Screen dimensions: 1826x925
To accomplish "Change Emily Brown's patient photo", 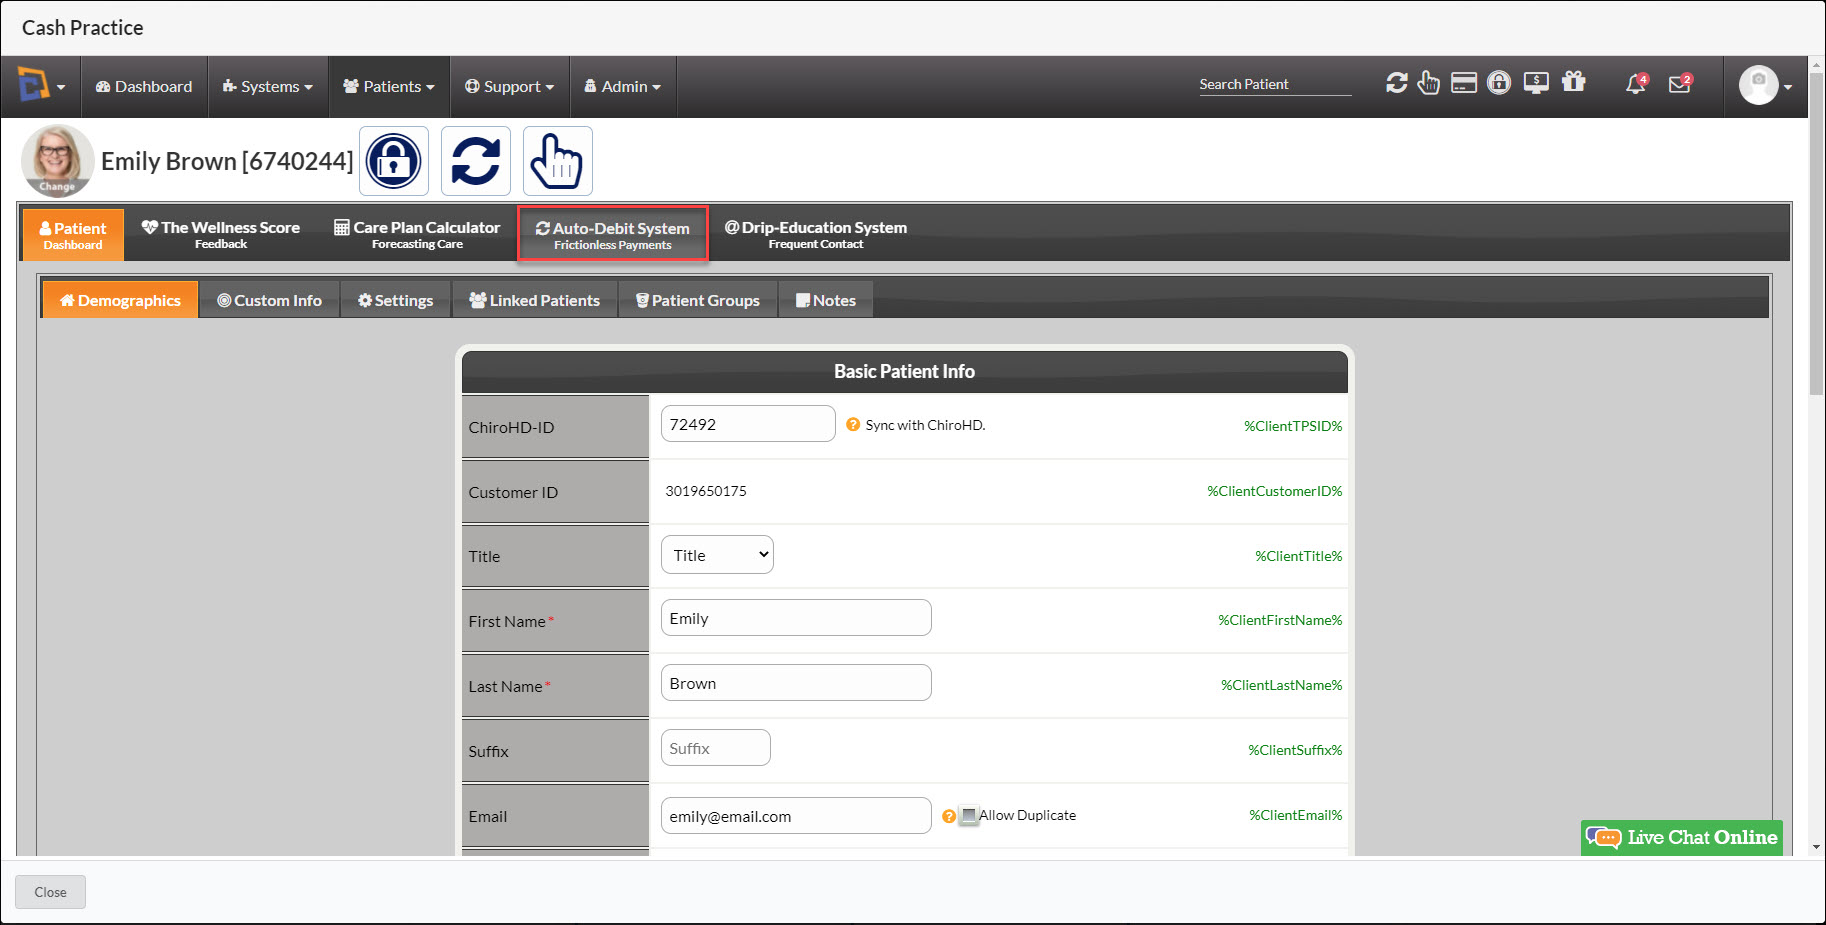I will (57, 160).
